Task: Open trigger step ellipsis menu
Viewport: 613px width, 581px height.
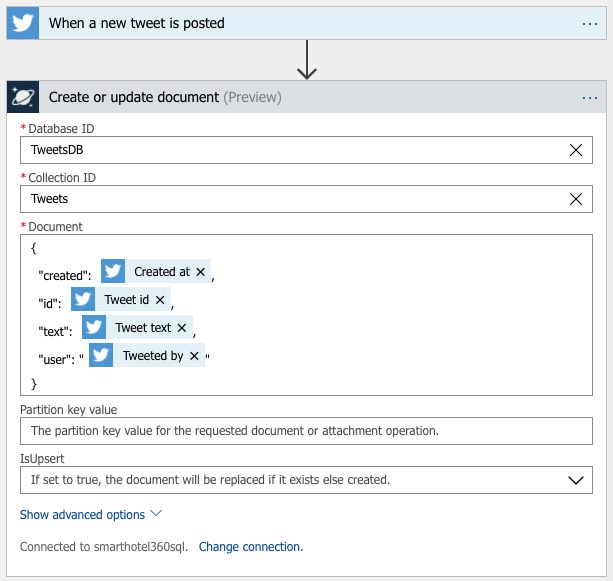Action: click(x=589, y=23)
